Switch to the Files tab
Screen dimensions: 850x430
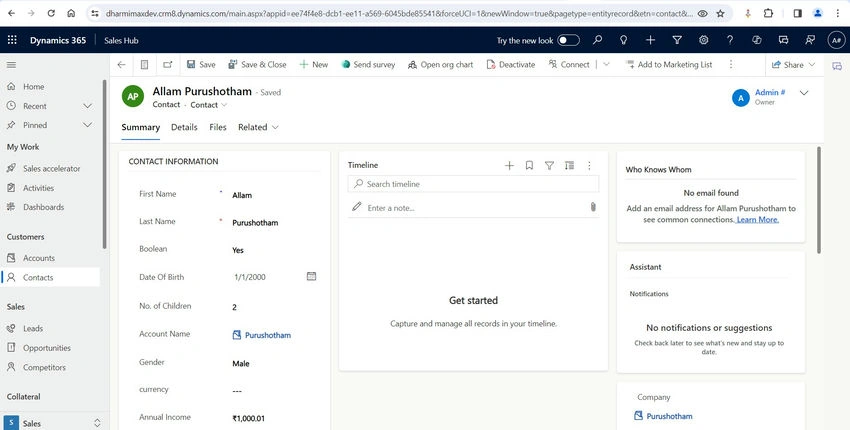pyautogui.click(x=218, y=127)
